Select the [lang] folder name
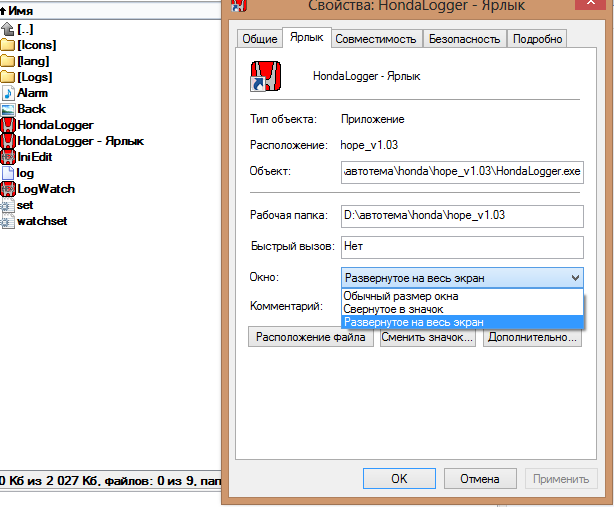 coord(33,61)
